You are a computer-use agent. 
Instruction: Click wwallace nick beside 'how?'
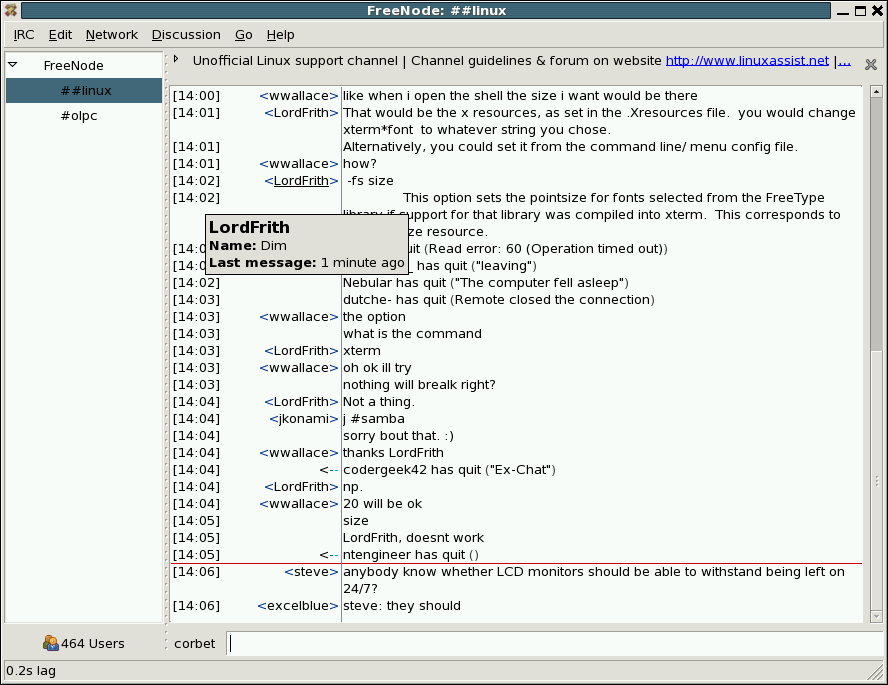pyautogui.click(x=298, y=164)
